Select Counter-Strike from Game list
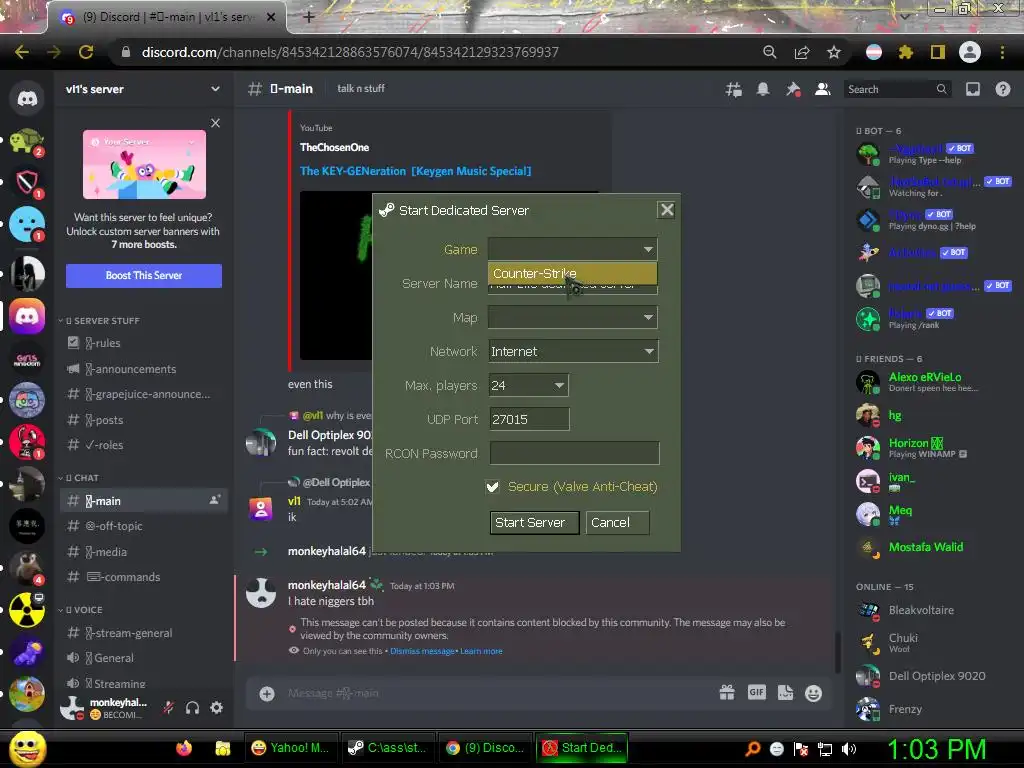 [x=572, y=274]
